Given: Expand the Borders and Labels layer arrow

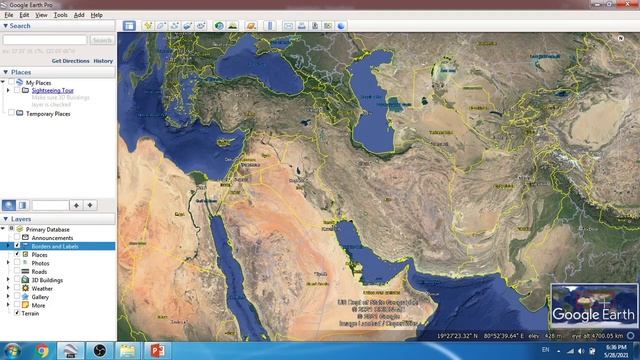Looking at the screenshot, I should pos(8,246).
